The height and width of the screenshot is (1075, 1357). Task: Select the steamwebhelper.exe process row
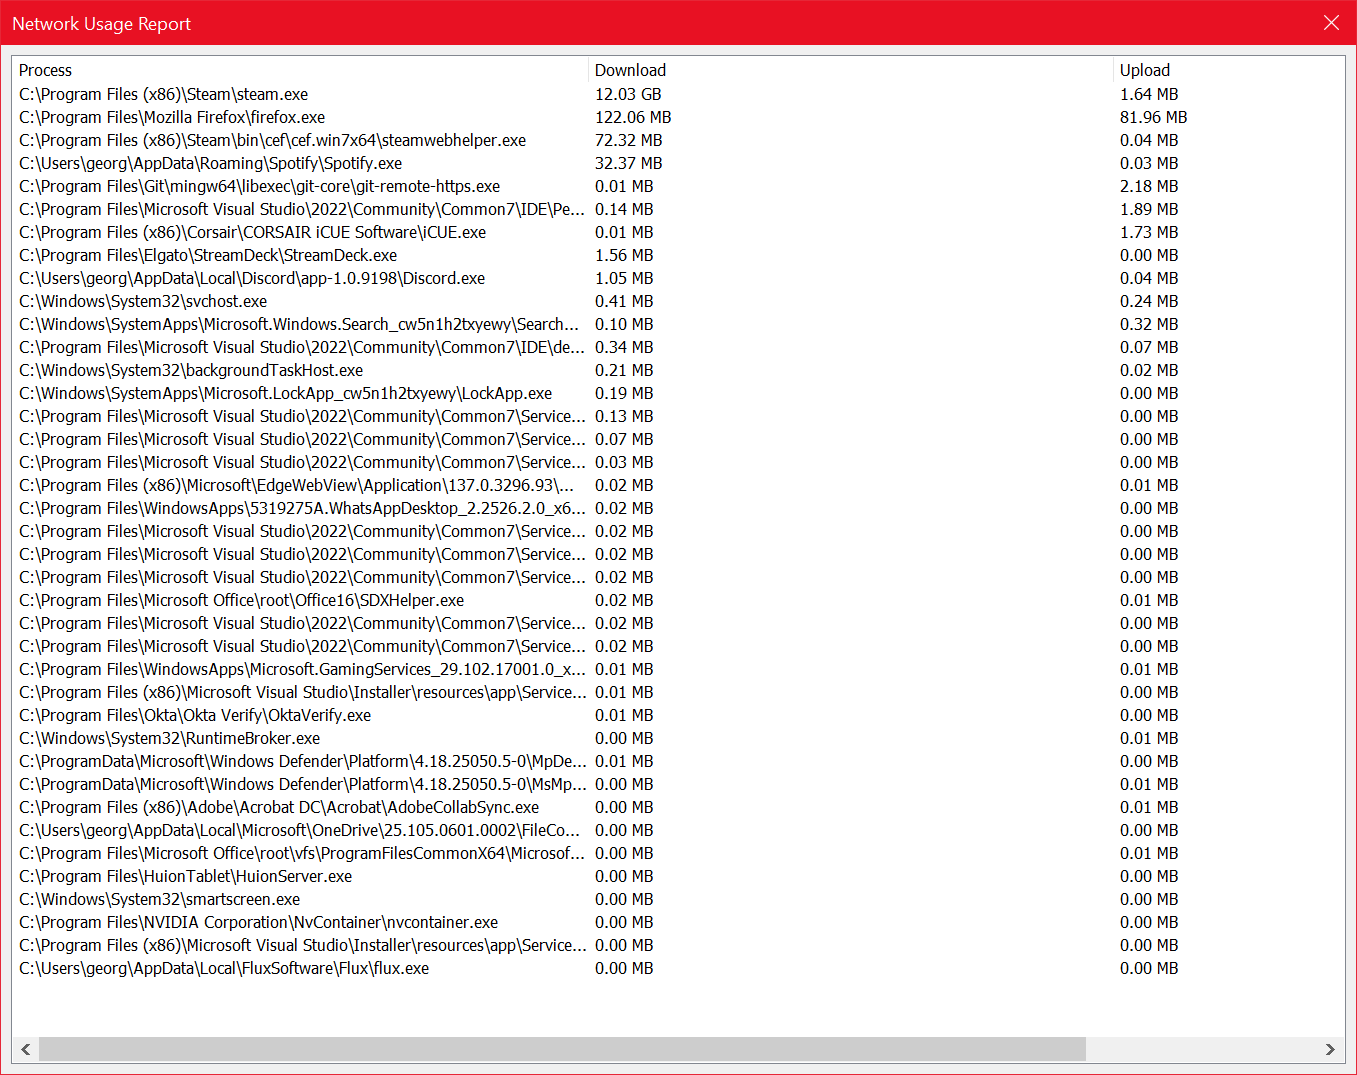678,140
